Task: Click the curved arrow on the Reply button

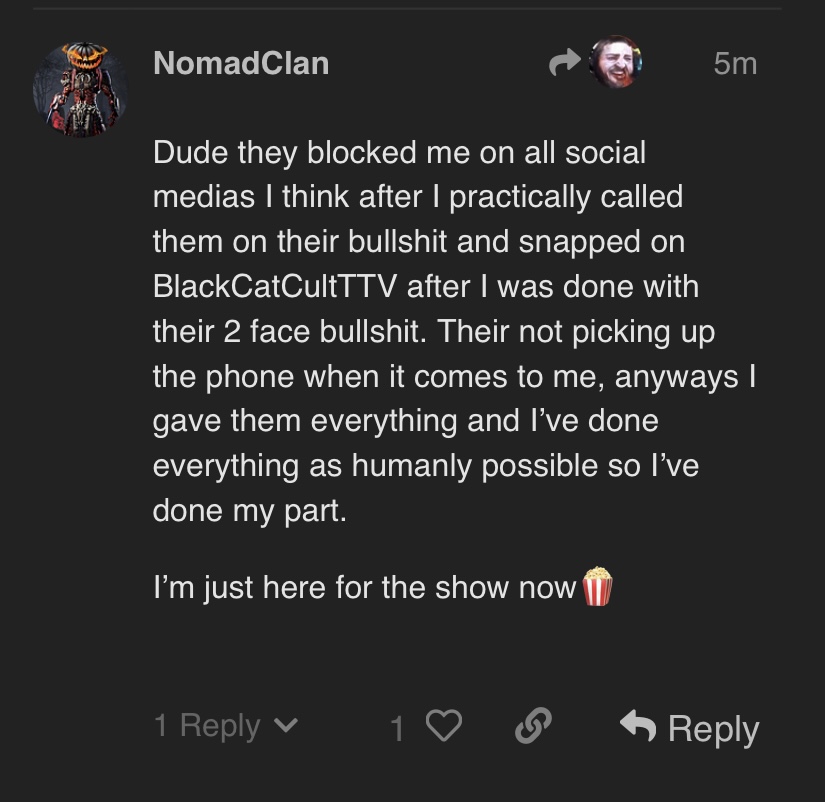Action: (x=636, y=726)
